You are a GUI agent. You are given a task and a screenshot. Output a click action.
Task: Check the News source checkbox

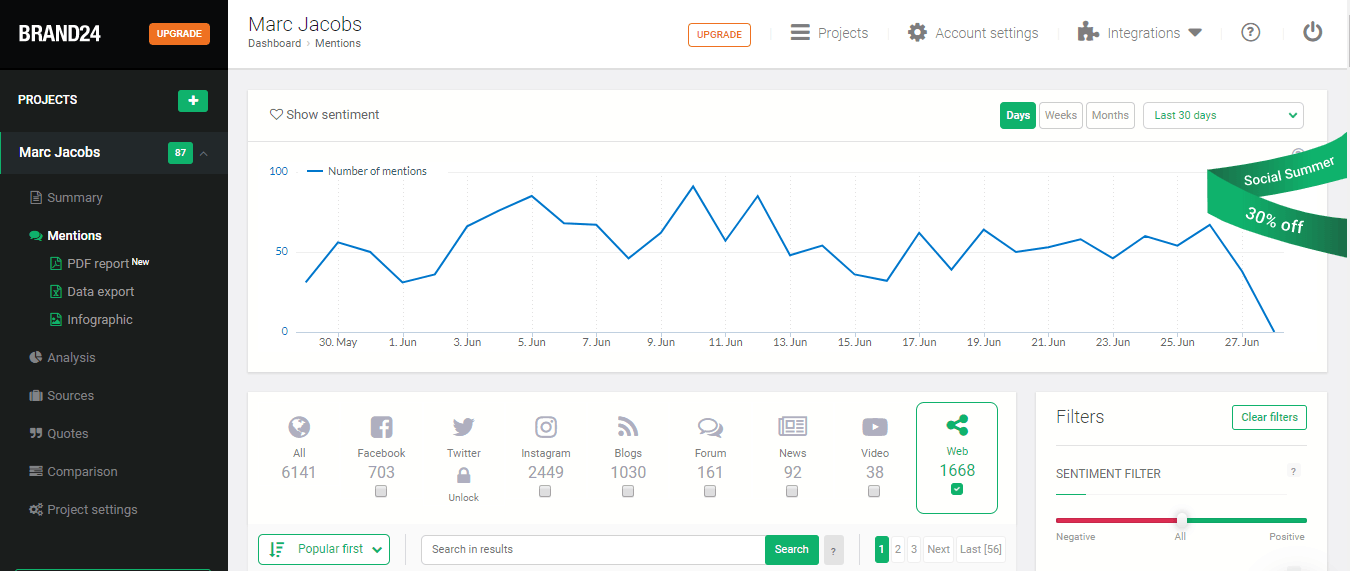click(x=792, y=492)
